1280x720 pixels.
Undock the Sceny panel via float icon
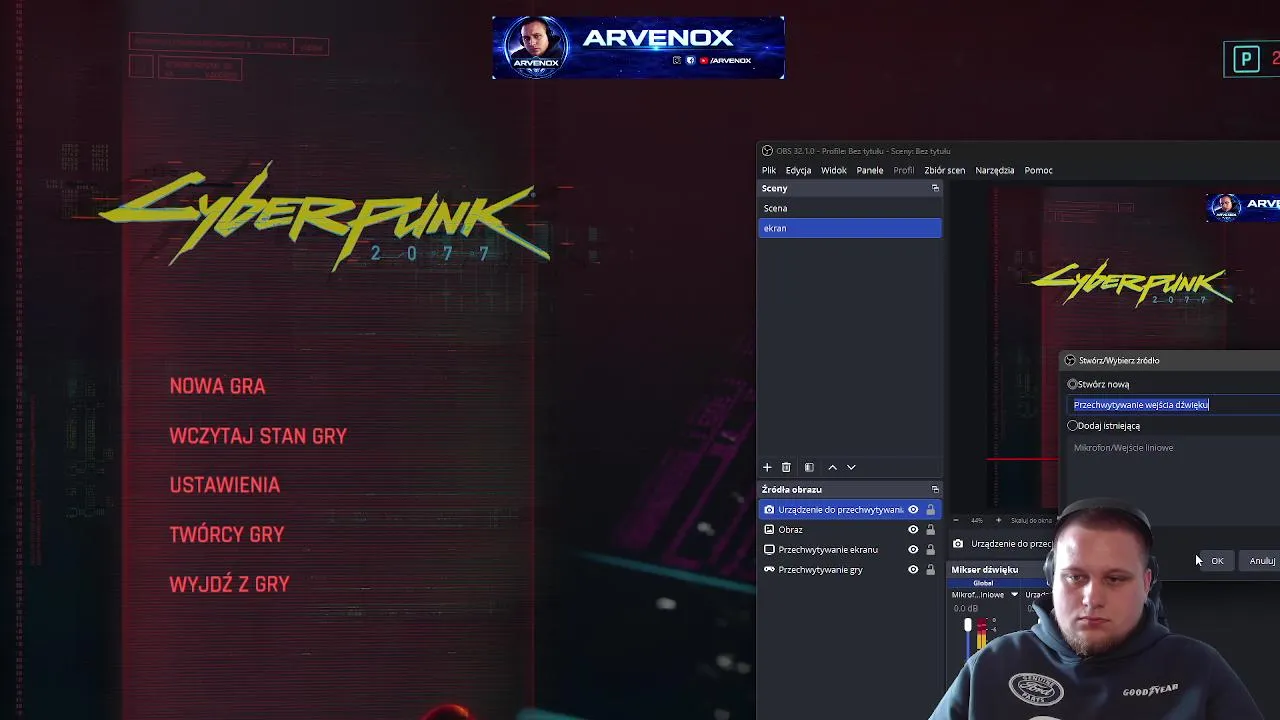pos(935,188)
